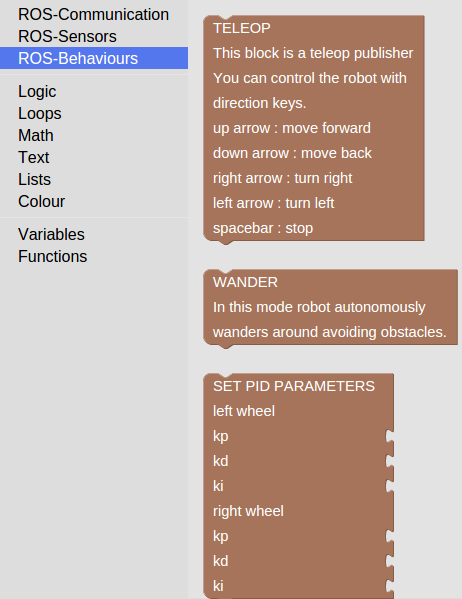This screenshot has width=462, height=599.
Task: Select the Text category
Action: [x=34, y=157]
